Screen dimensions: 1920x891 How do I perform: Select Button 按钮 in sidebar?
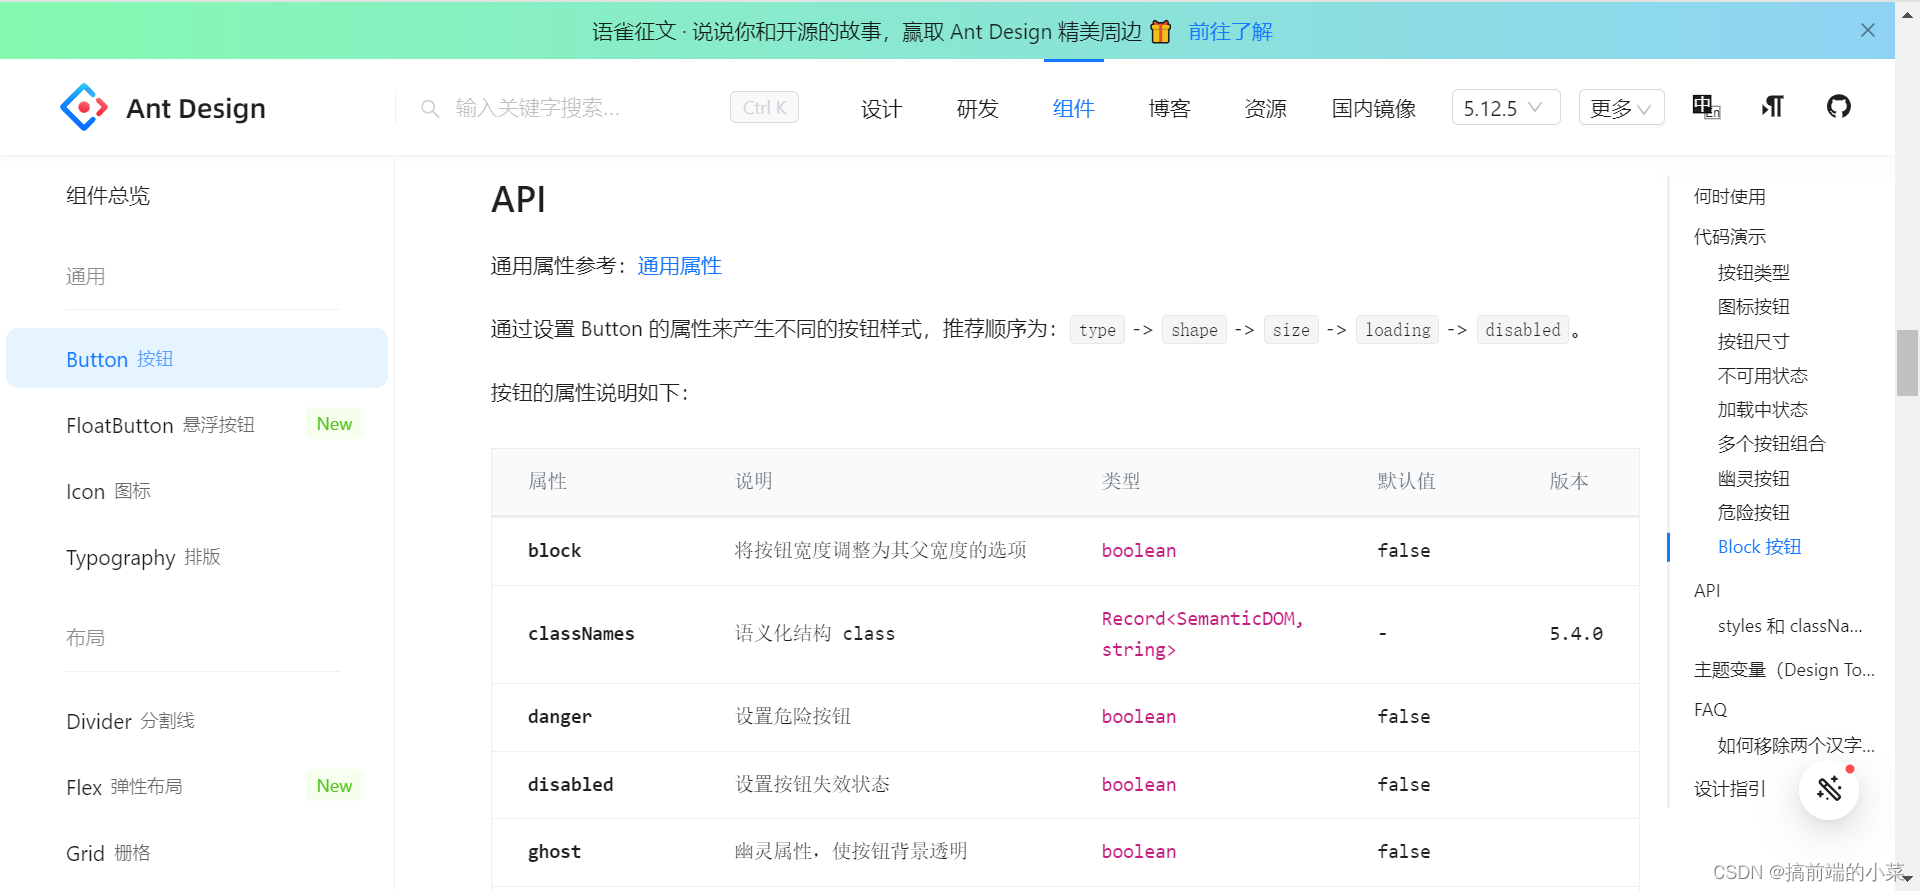[197, 358]
